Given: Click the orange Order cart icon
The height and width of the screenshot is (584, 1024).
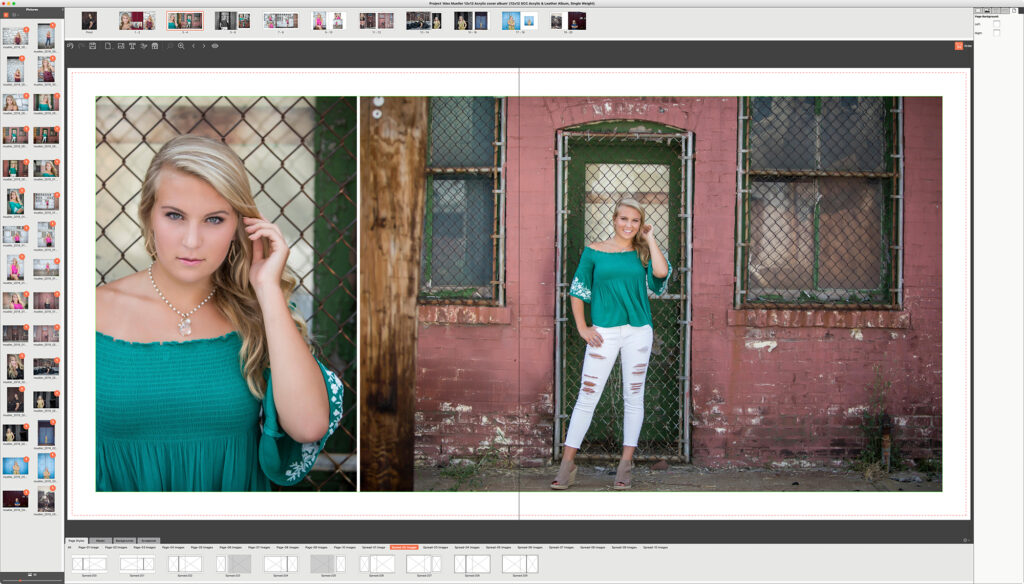Looking at the screenshot, I should pos(957,46).
